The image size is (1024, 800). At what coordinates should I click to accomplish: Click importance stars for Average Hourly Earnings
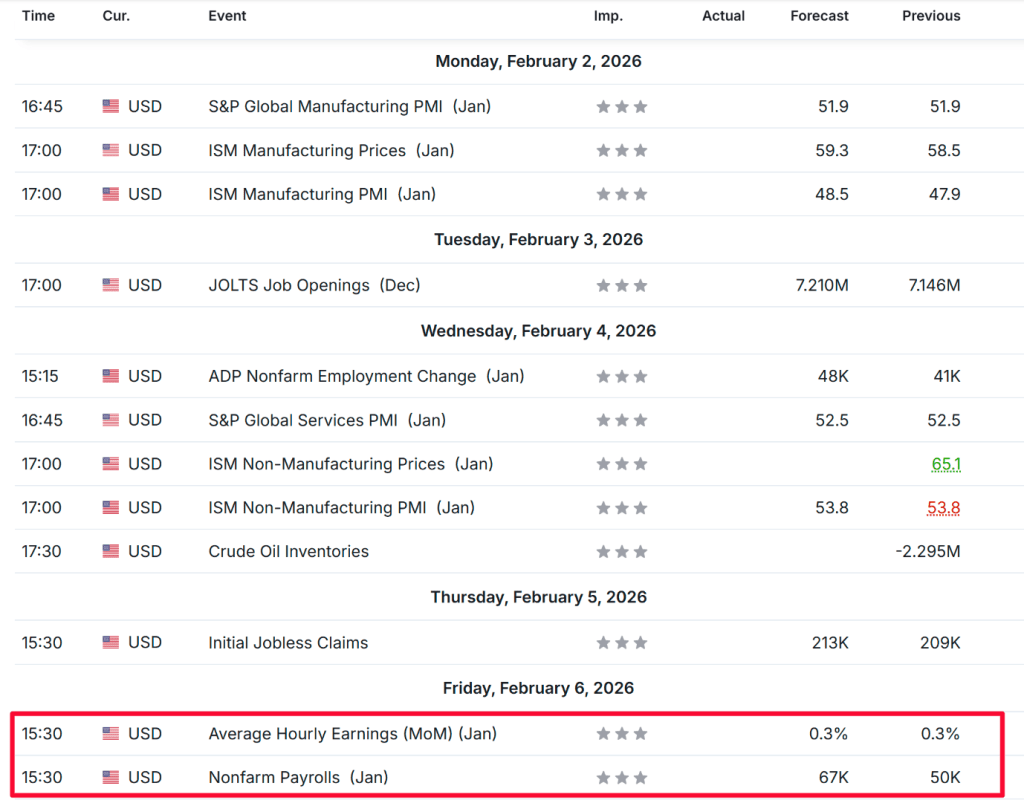click(x=621, y=734)
